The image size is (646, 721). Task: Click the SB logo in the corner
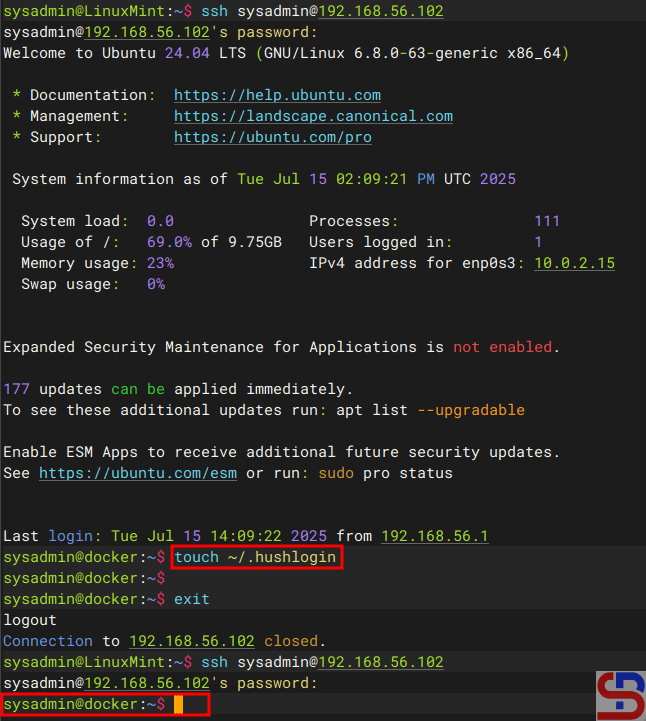[620, 695]
